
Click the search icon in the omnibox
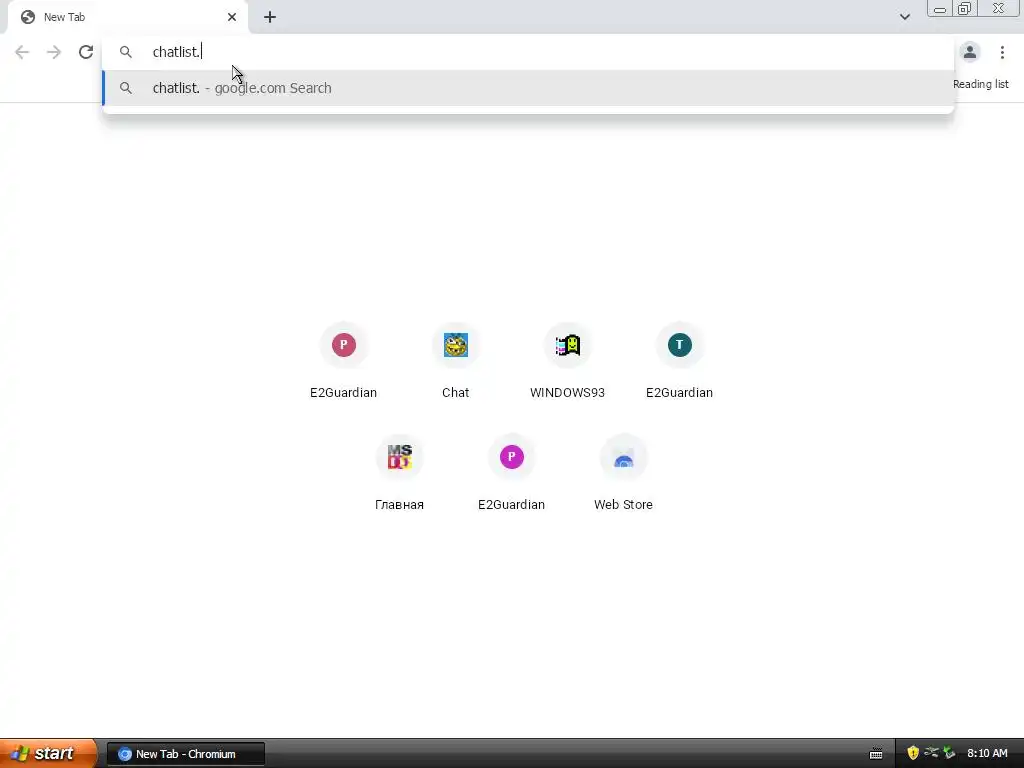pyautogui.click(x=125, y=52)
